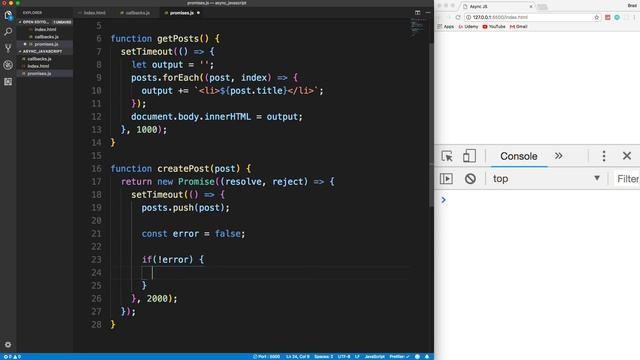Open the Manage gear in VS Code
This screenshot has width=640, height=360.
(8, 344)
